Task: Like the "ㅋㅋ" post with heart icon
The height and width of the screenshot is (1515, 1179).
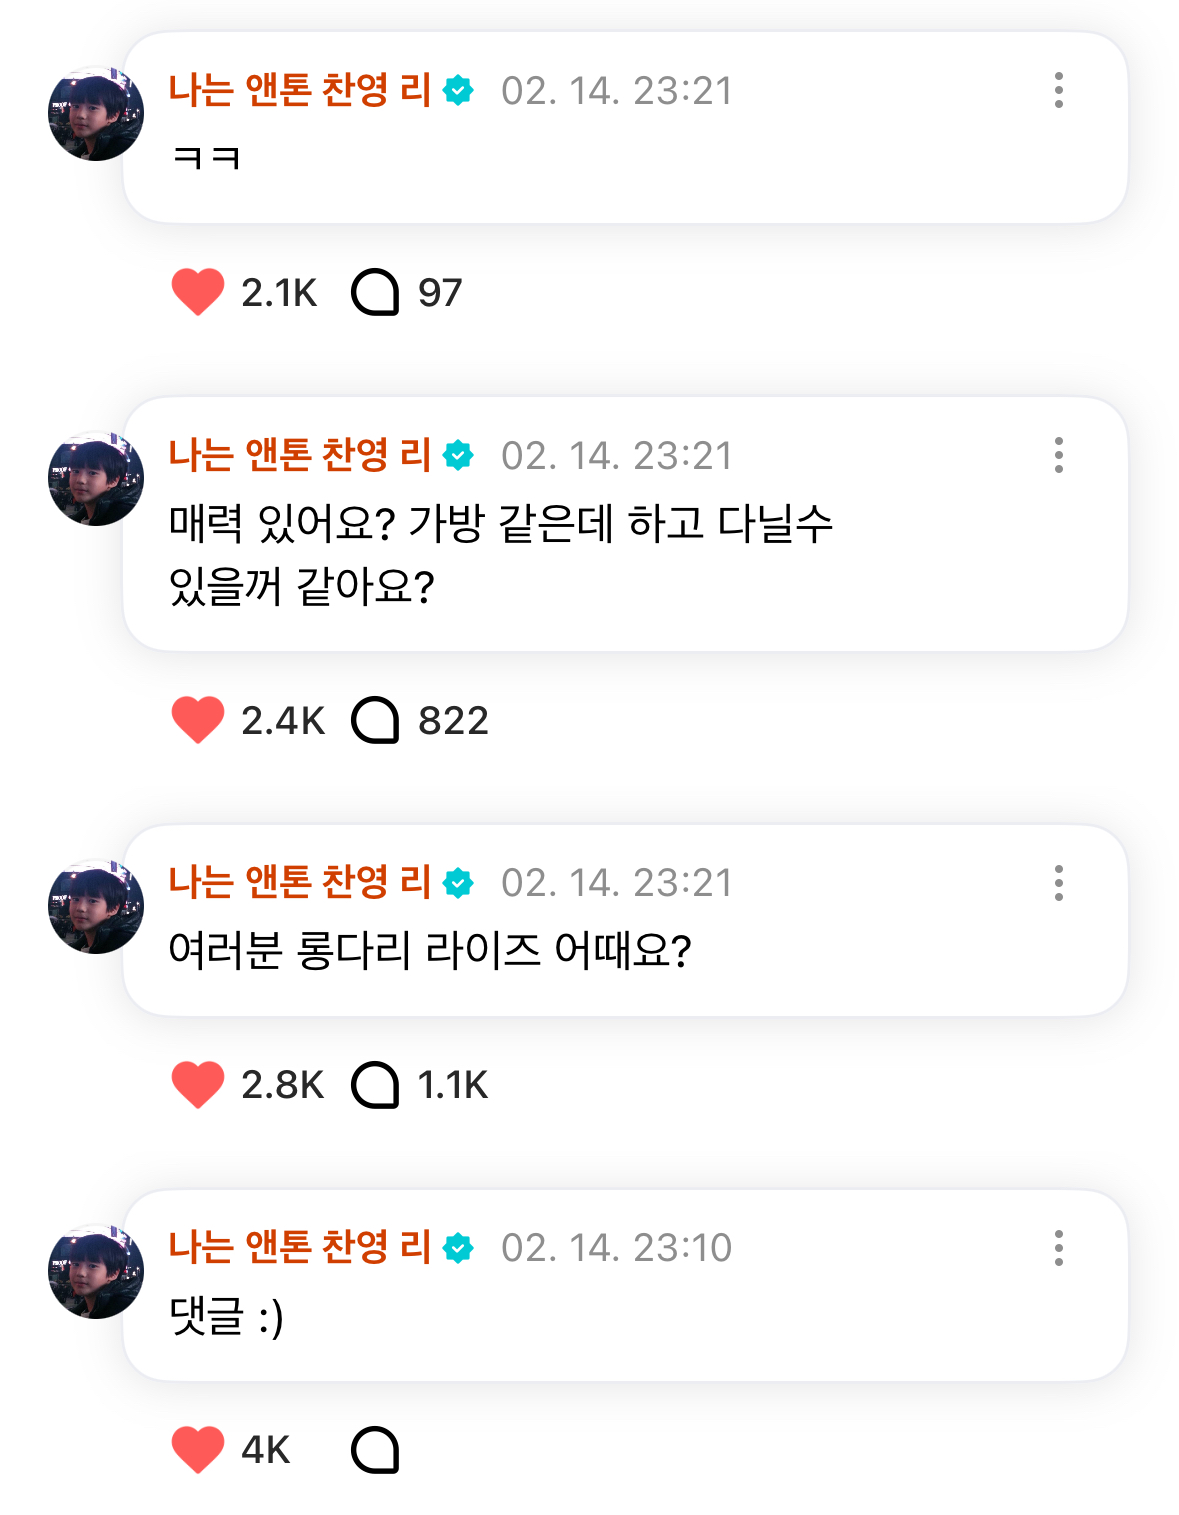Action: click(198, 293)
